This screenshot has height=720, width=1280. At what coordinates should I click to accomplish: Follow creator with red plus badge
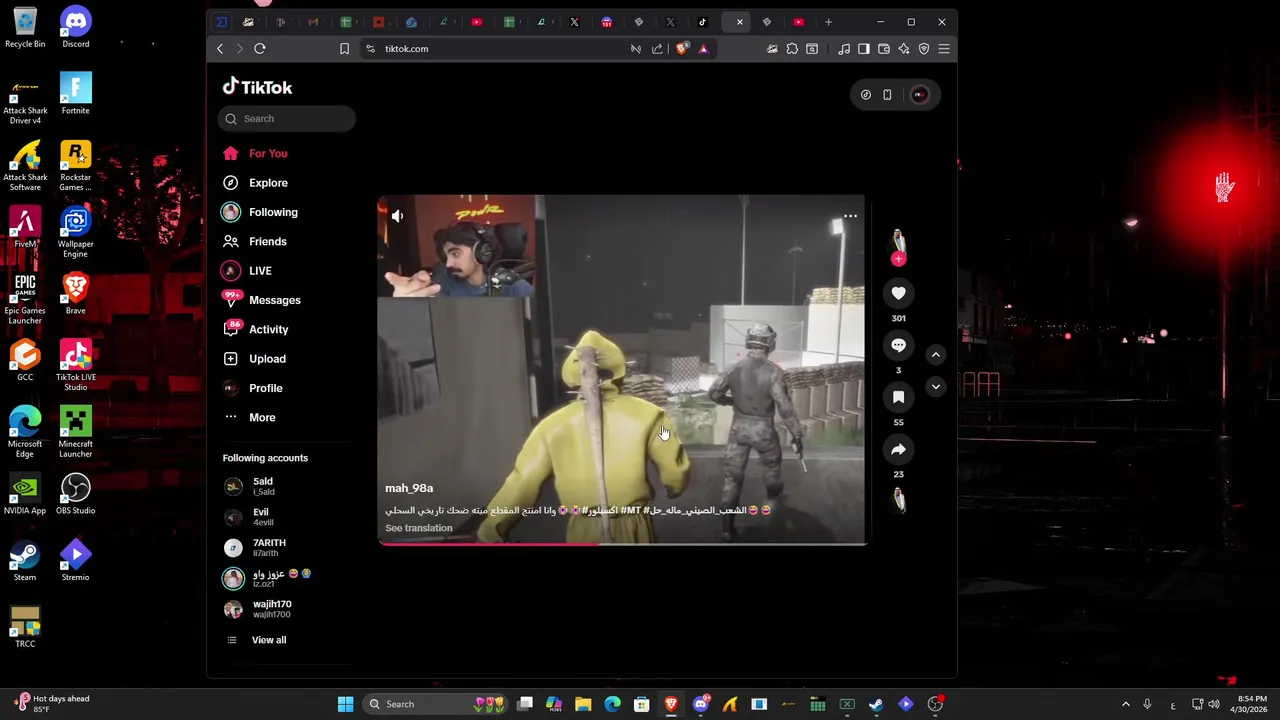point(898,259)
